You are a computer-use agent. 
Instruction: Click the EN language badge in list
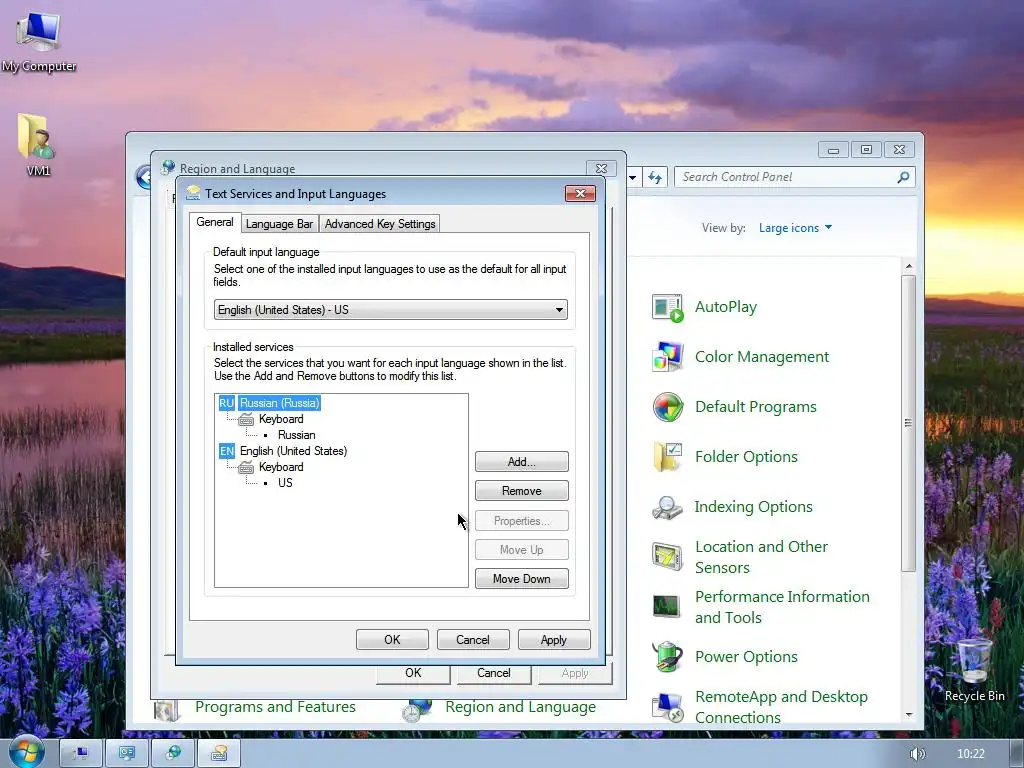click(227, 451)
